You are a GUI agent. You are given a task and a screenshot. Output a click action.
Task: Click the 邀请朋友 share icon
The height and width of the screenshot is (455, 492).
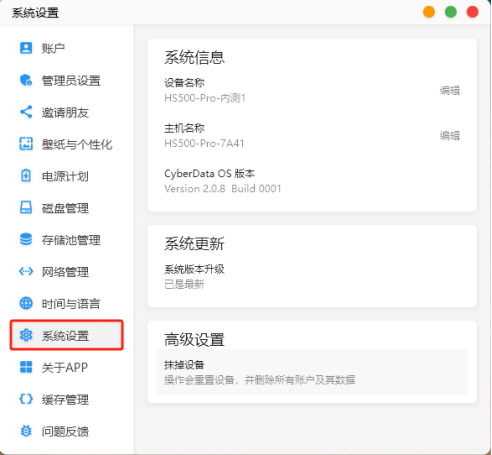tap(26, 112)
